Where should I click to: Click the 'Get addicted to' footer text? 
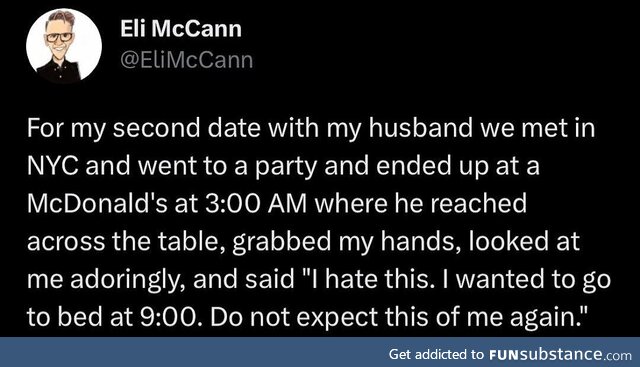click(436, 354)
